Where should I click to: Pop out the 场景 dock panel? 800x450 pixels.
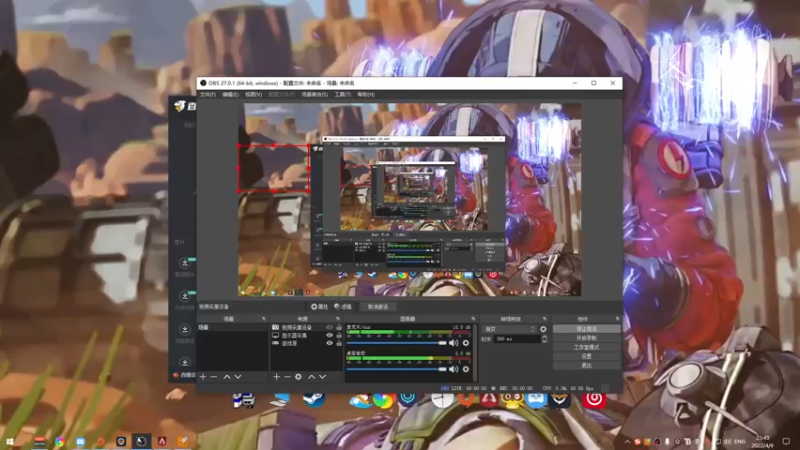[x=264, y=319]
